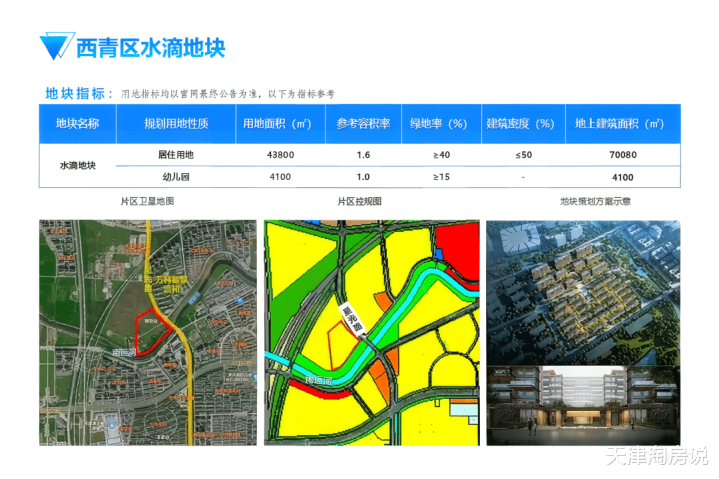Click the 4100 land area value in 幼儿园 row
Image resolution: width=719 pixels, height=479 pixels.
[x=280, y=177]
